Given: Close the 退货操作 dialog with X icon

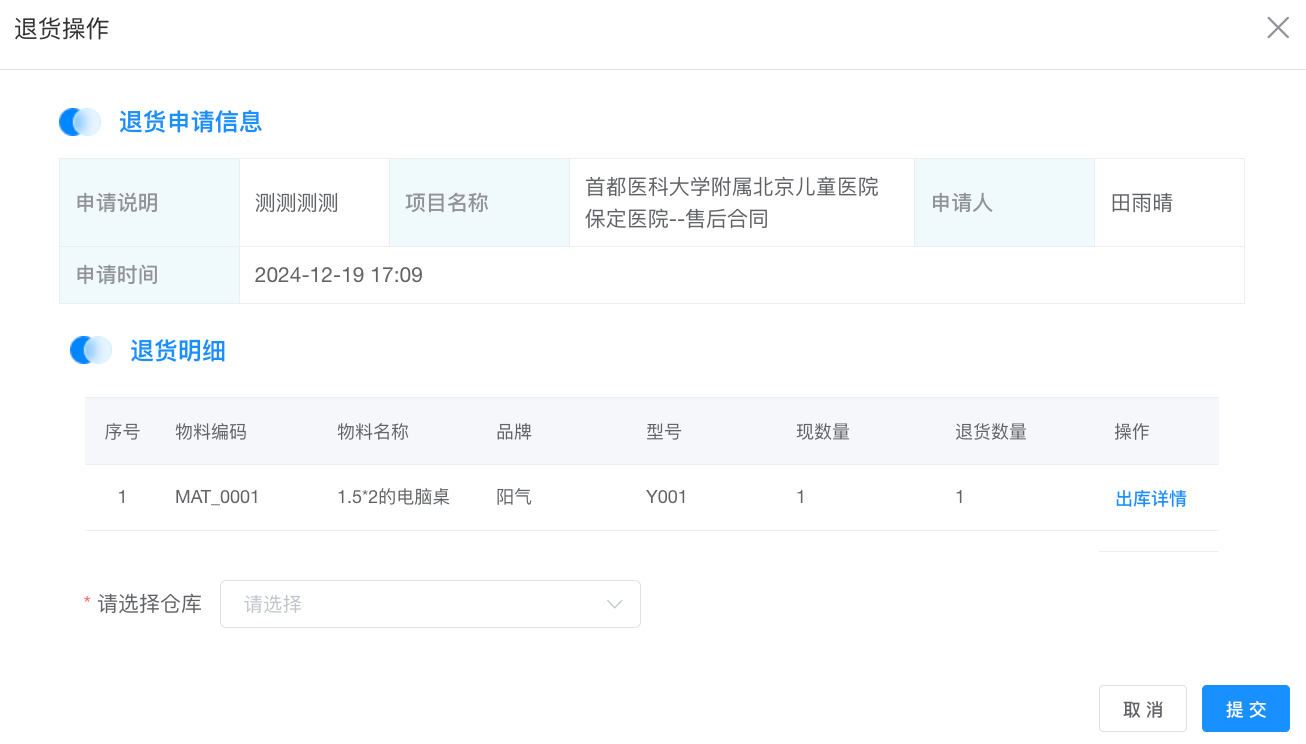Looking at the screenshot, I should (1277, 28).
